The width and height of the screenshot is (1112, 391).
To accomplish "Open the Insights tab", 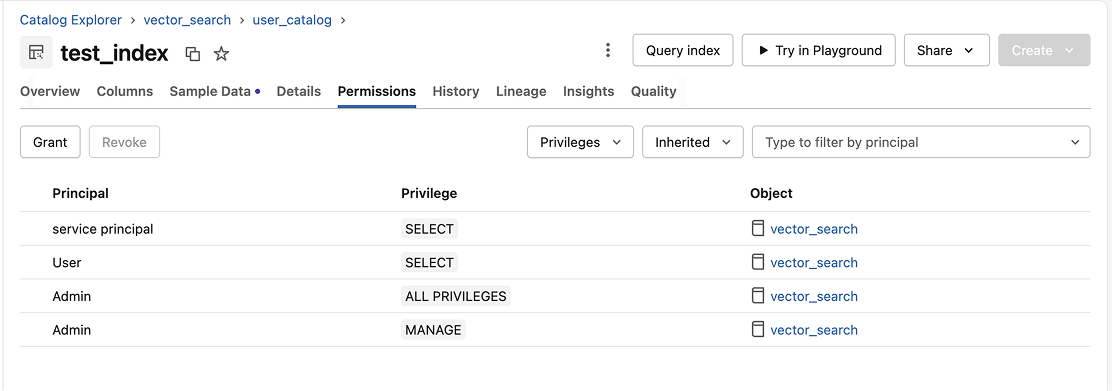I will coord(589,92).
